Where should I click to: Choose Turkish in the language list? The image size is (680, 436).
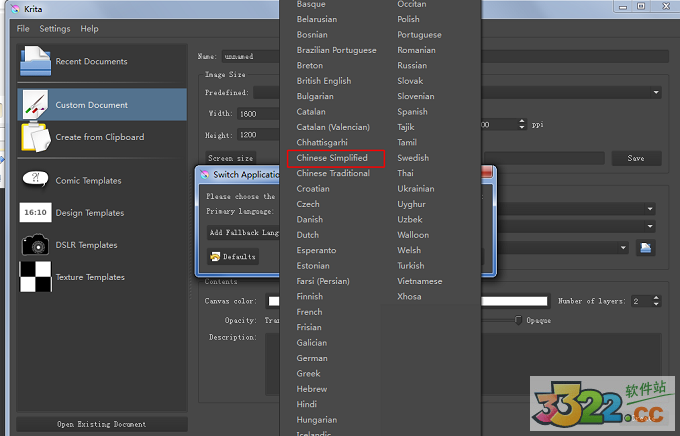[411, 266]
